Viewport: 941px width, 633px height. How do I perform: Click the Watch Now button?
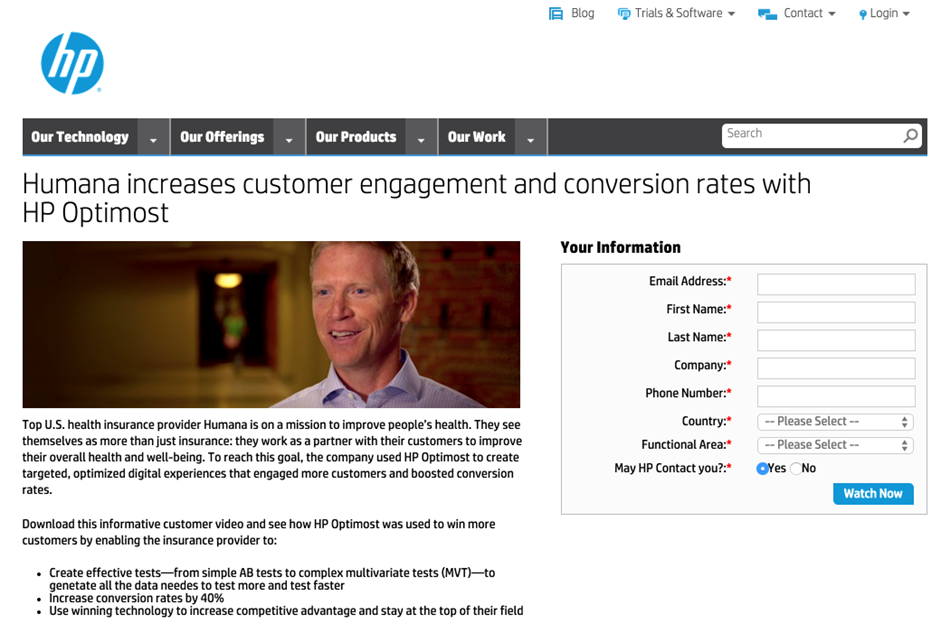[x=873, y=494]
